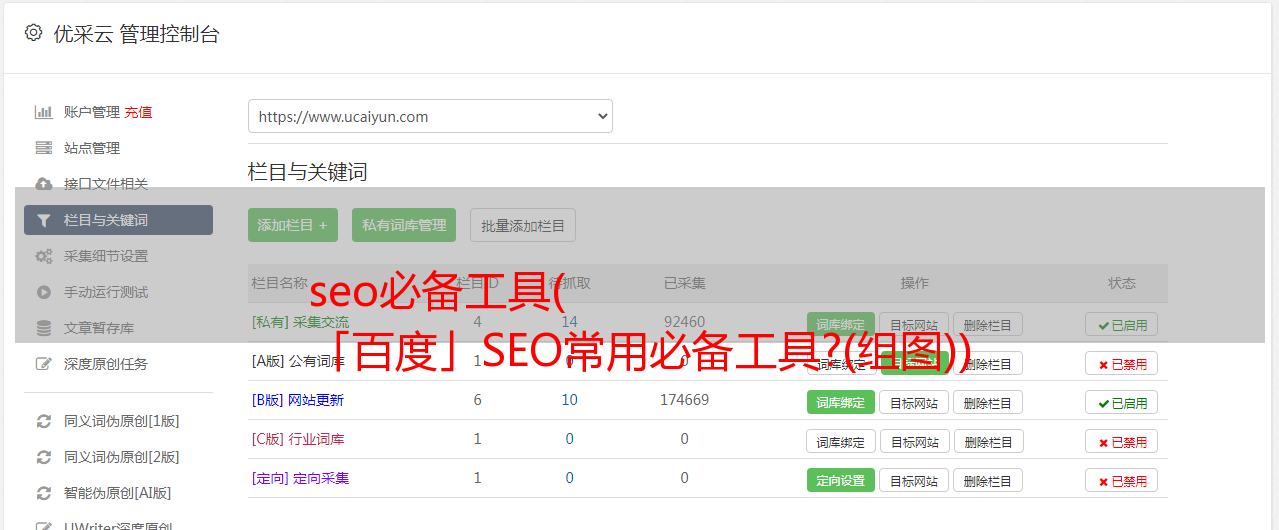Click the funnel icon for 栏目与关键词
This screenshot has width=1279, height=530.
[43, 220]
